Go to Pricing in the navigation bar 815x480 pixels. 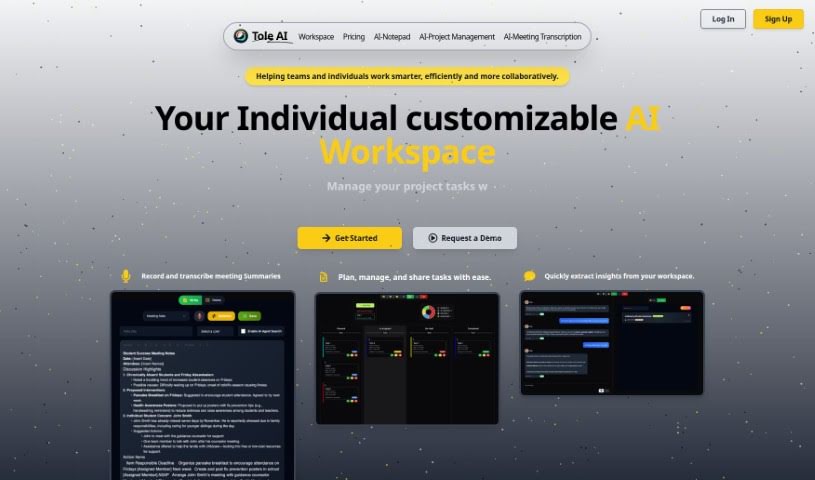pyautogui.click(x=353, y=37)
